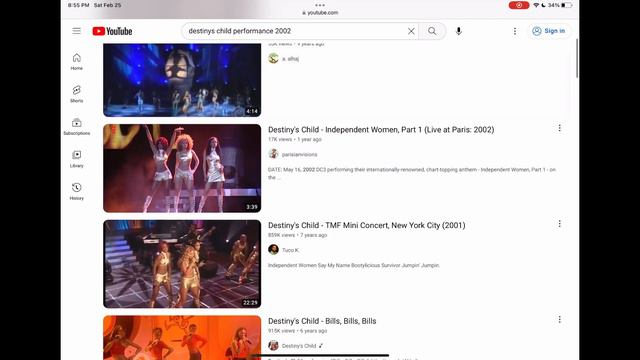Click the parisianvisions channel avatar
Viewport: 640px width, 360px height.
pyautogui.click(x=273, y=154)
